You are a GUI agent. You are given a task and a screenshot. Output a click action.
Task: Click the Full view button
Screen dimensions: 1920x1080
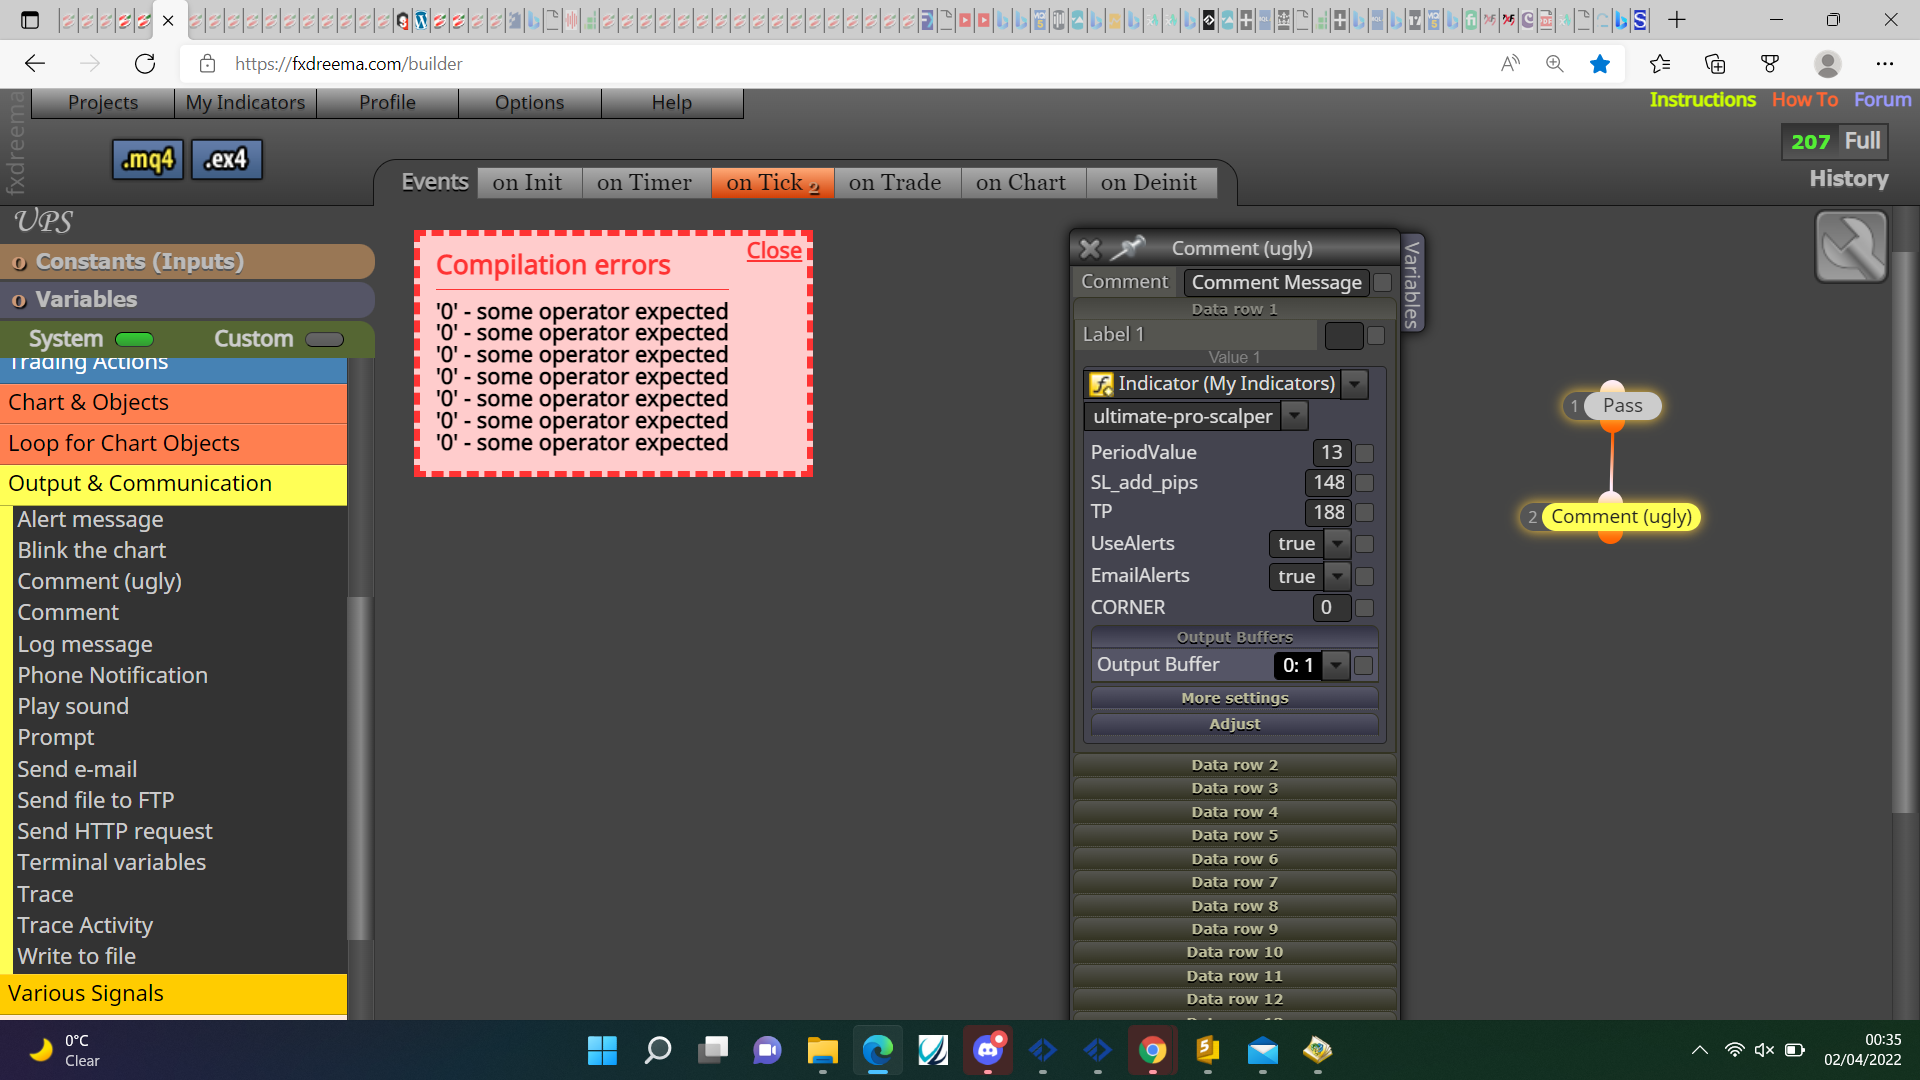1862,141
